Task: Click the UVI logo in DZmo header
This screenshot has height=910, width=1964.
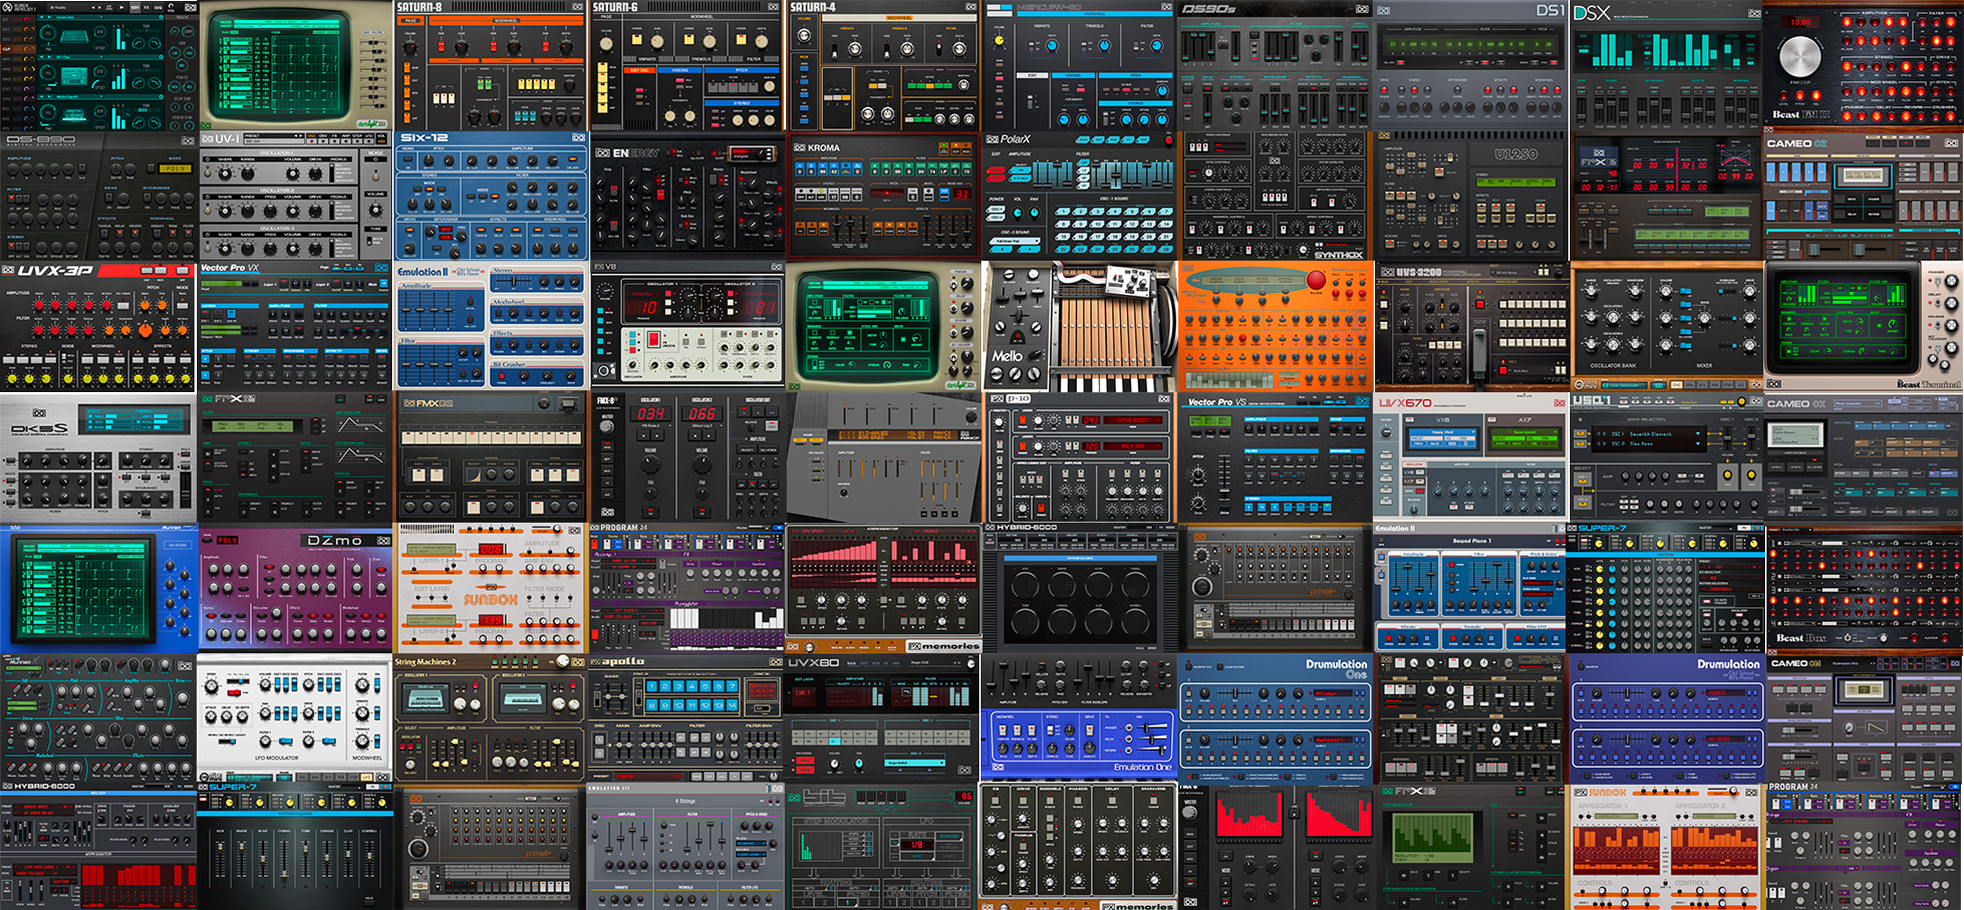Action: point(383,540)
